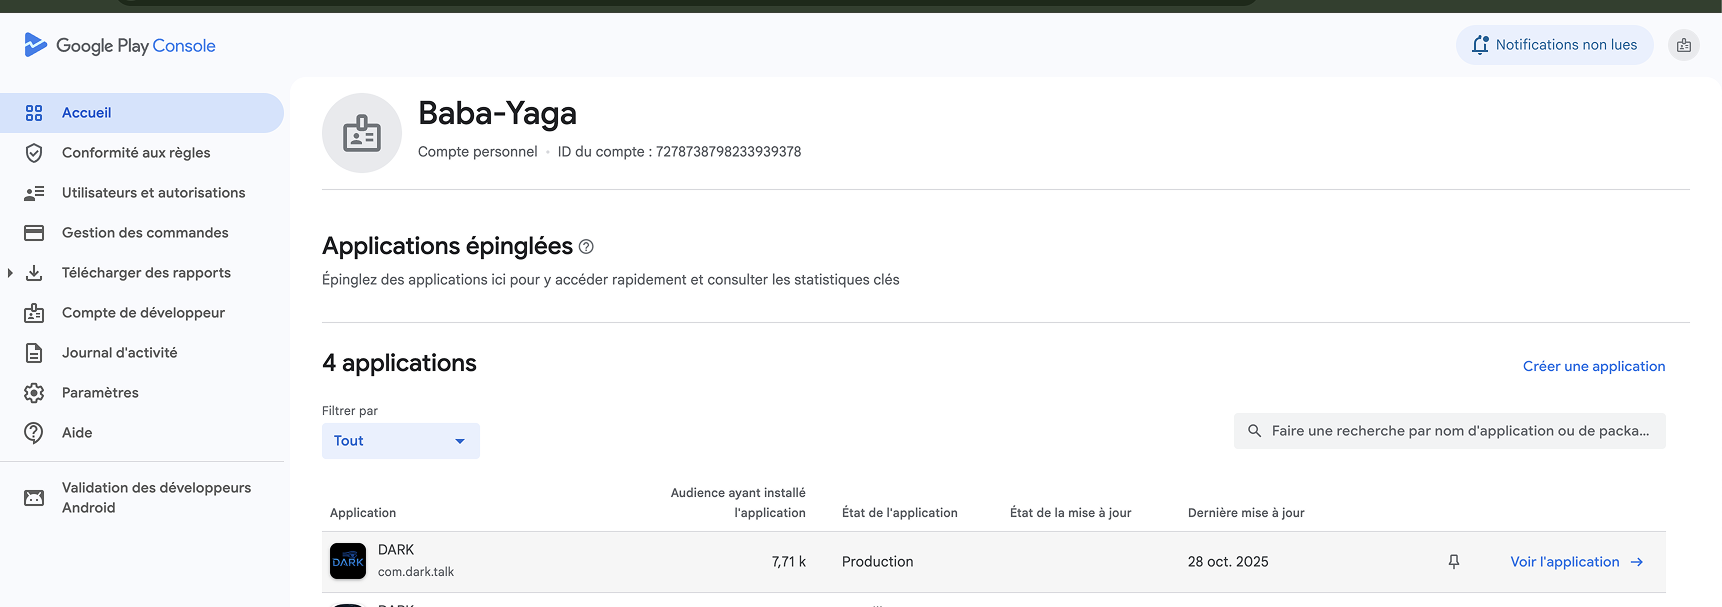Open the account icon in top-right corner
This screenshot has height=607, width=1722.
point(1684,45)
